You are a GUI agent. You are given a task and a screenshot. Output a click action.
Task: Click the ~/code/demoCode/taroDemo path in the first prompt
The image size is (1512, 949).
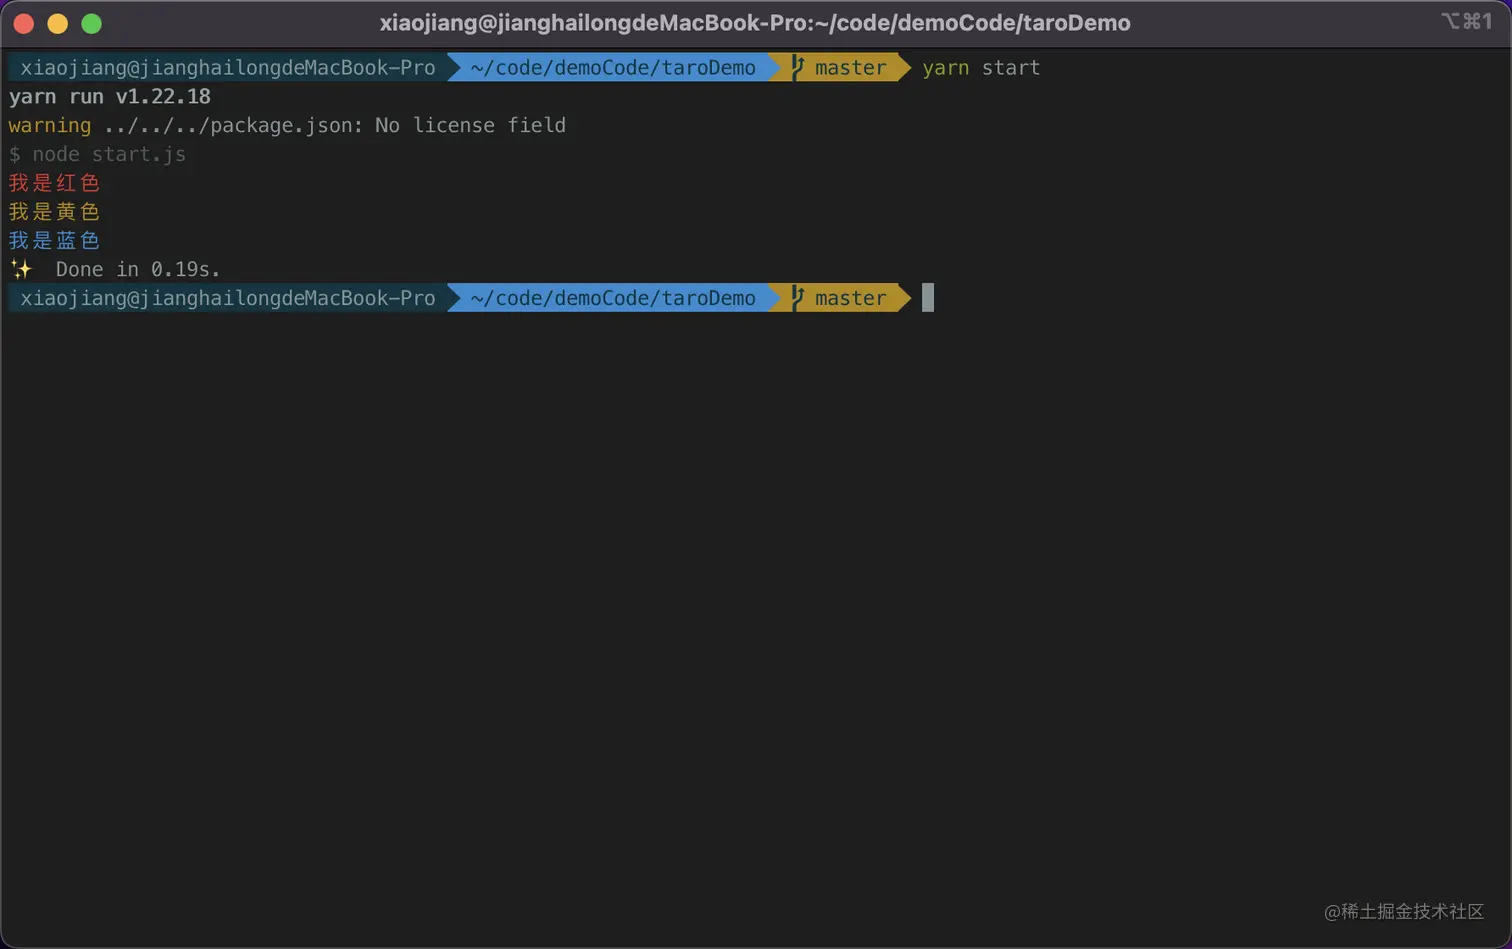coord(613,67)
